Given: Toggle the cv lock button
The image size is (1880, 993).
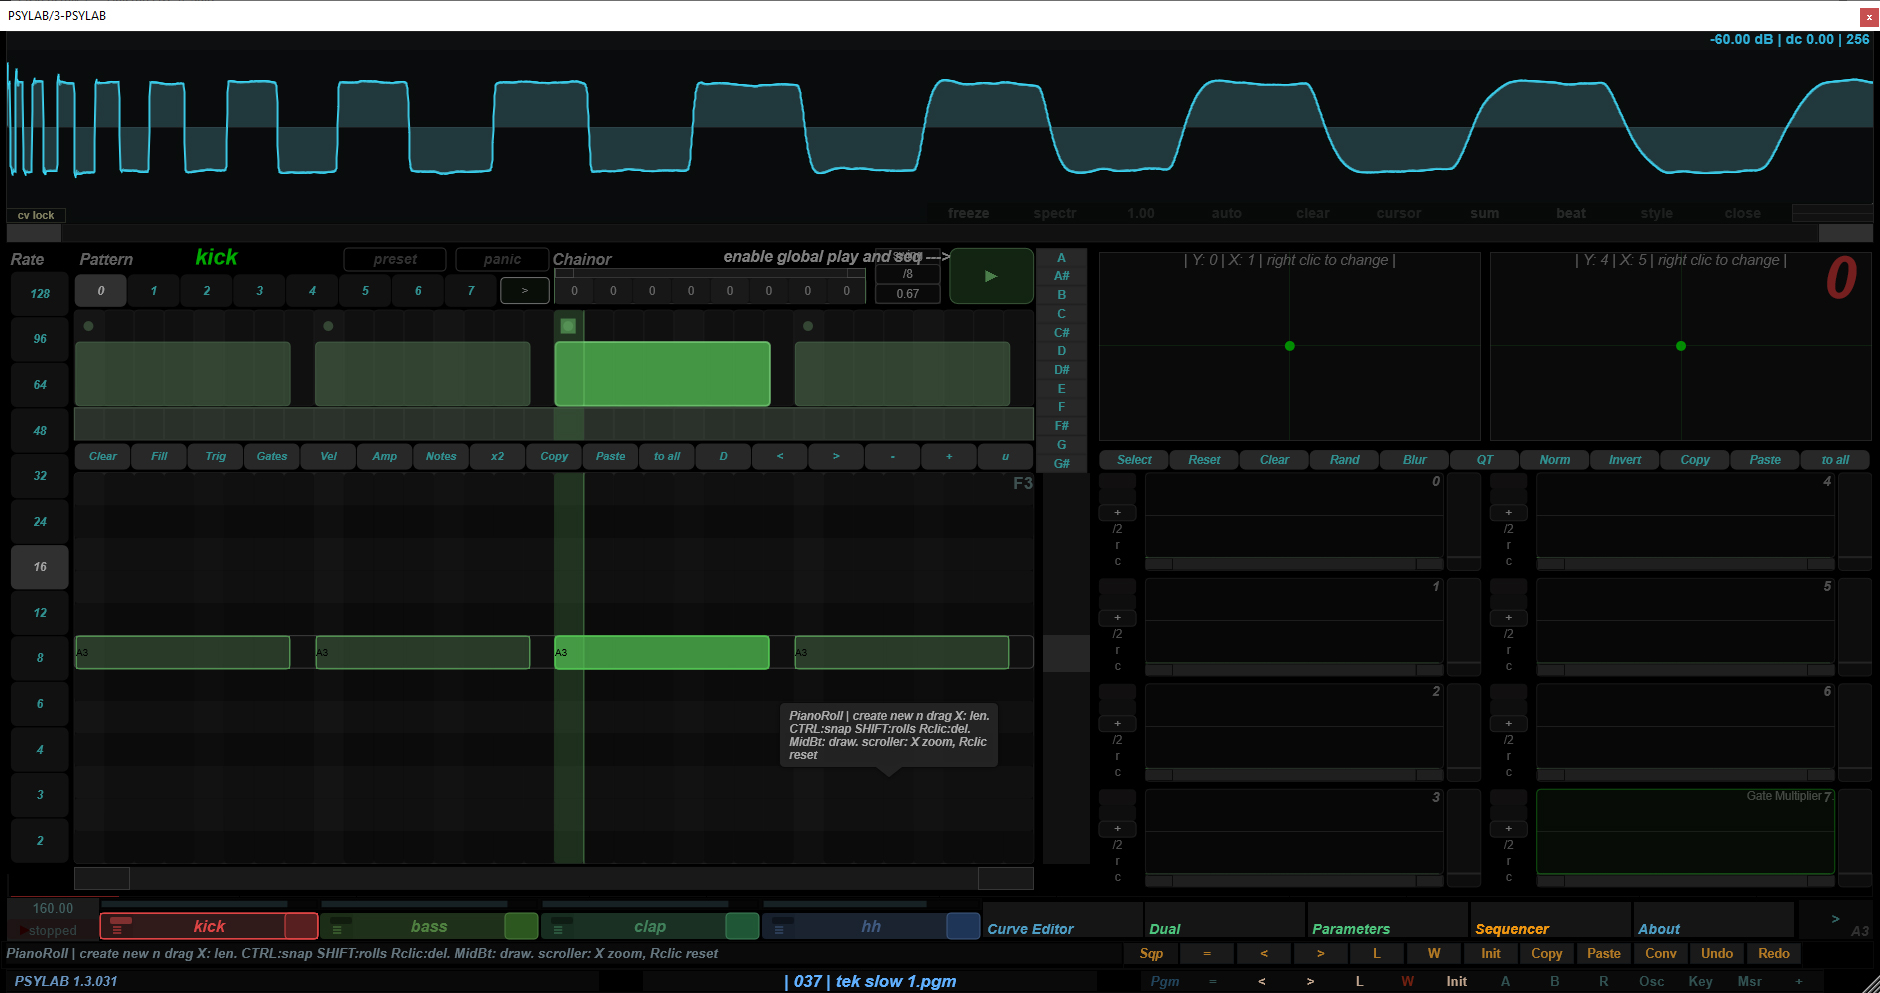Looking at the screenshot, I should click(36, 215).
